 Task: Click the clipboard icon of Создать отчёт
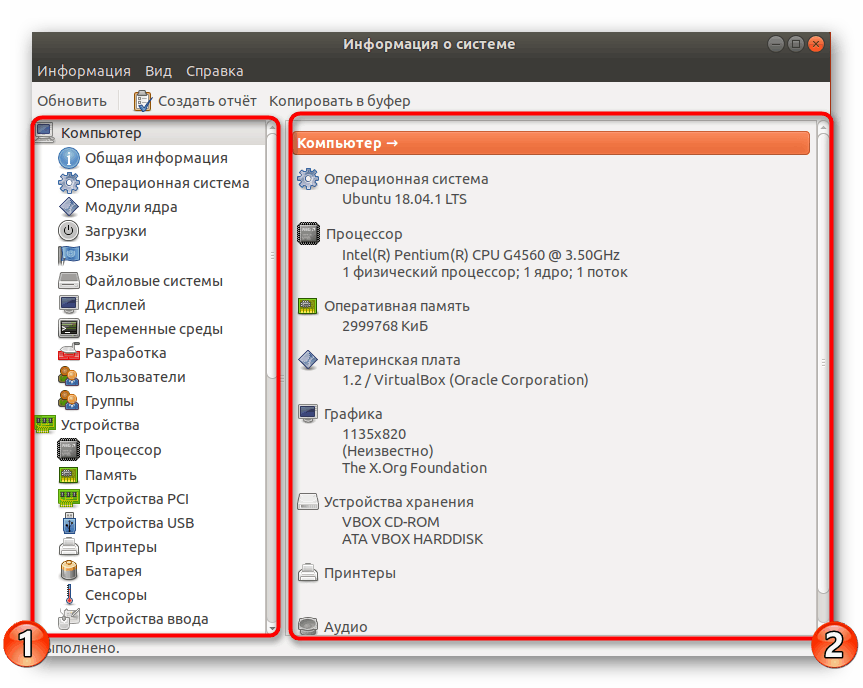tap(143, 101)
